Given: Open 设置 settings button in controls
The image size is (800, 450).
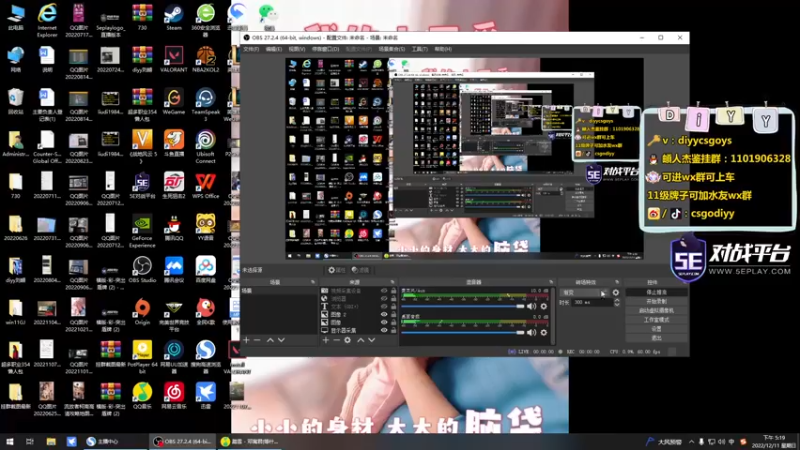Looking at the screenshot, I should click(x=657, y=329).
